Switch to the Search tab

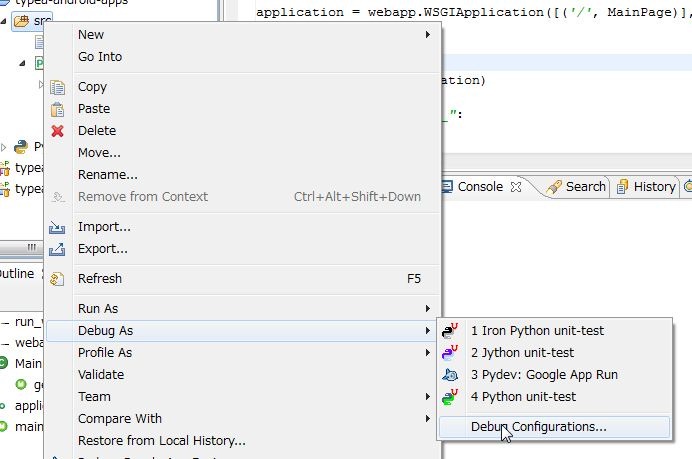pyautogui.click(x=584, y=187)
